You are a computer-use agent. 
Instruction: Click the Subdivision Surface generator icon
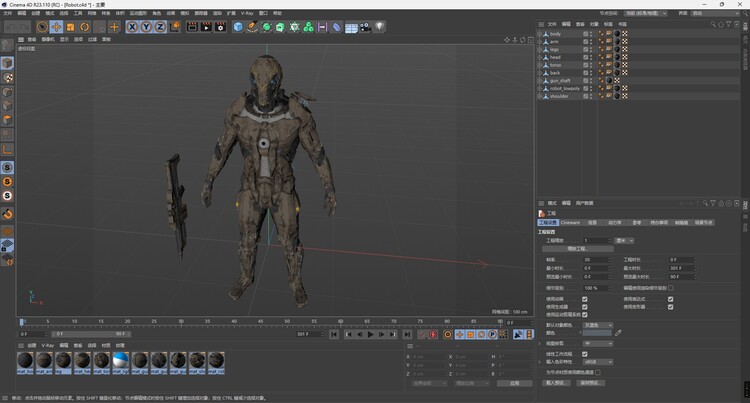tap(266, 27)
